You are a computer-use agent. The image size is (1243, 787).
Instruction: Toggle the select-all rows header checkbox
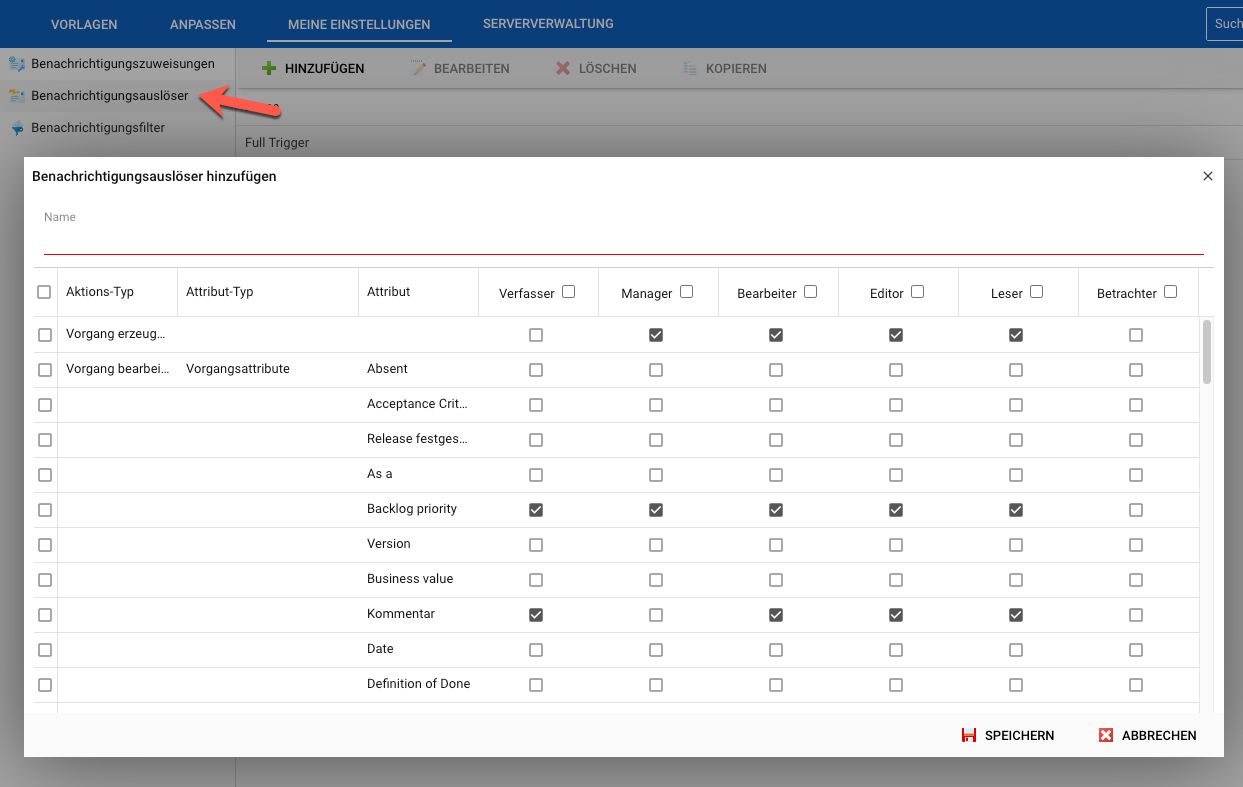(44, 292)
